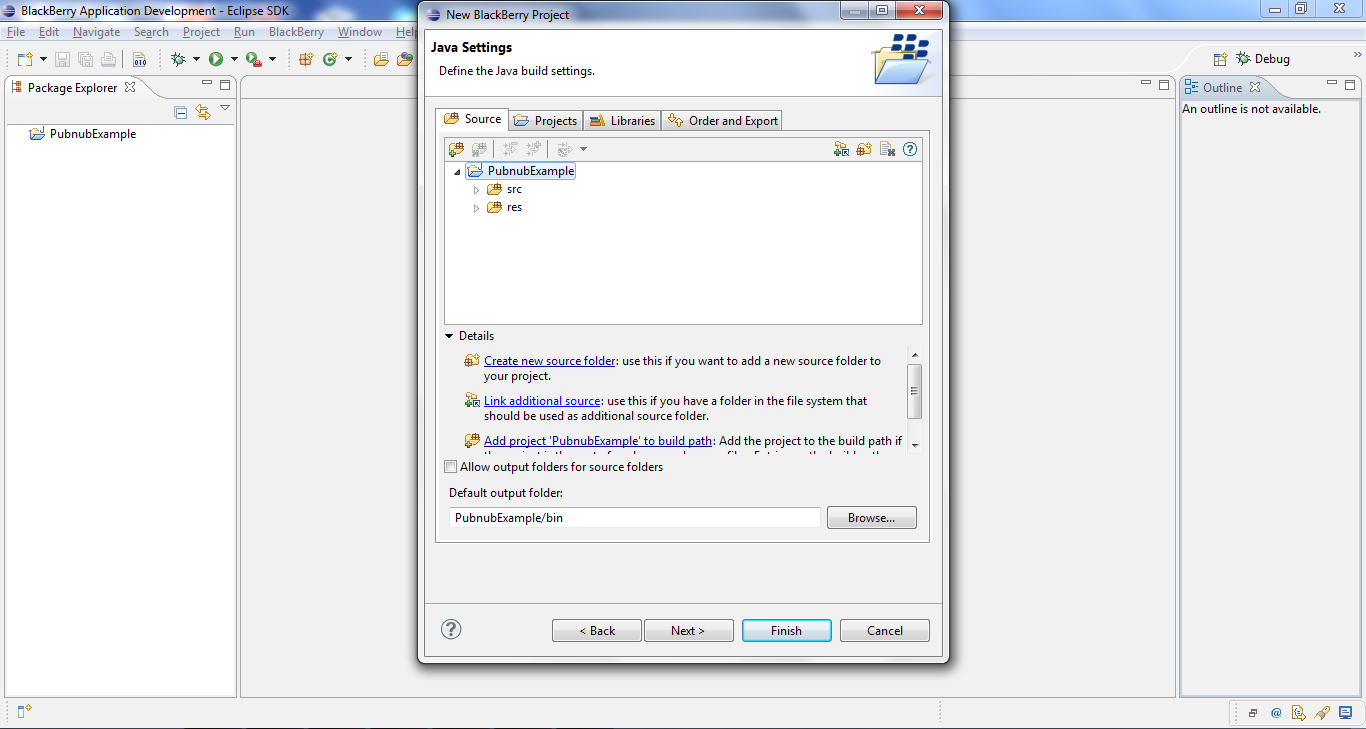Open the BlackBerry menu

(296, 32)
